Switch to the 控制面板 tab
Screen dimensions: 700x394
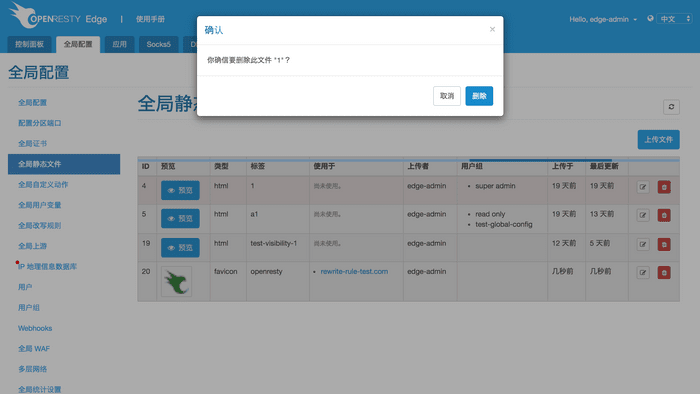pos(29,44)
